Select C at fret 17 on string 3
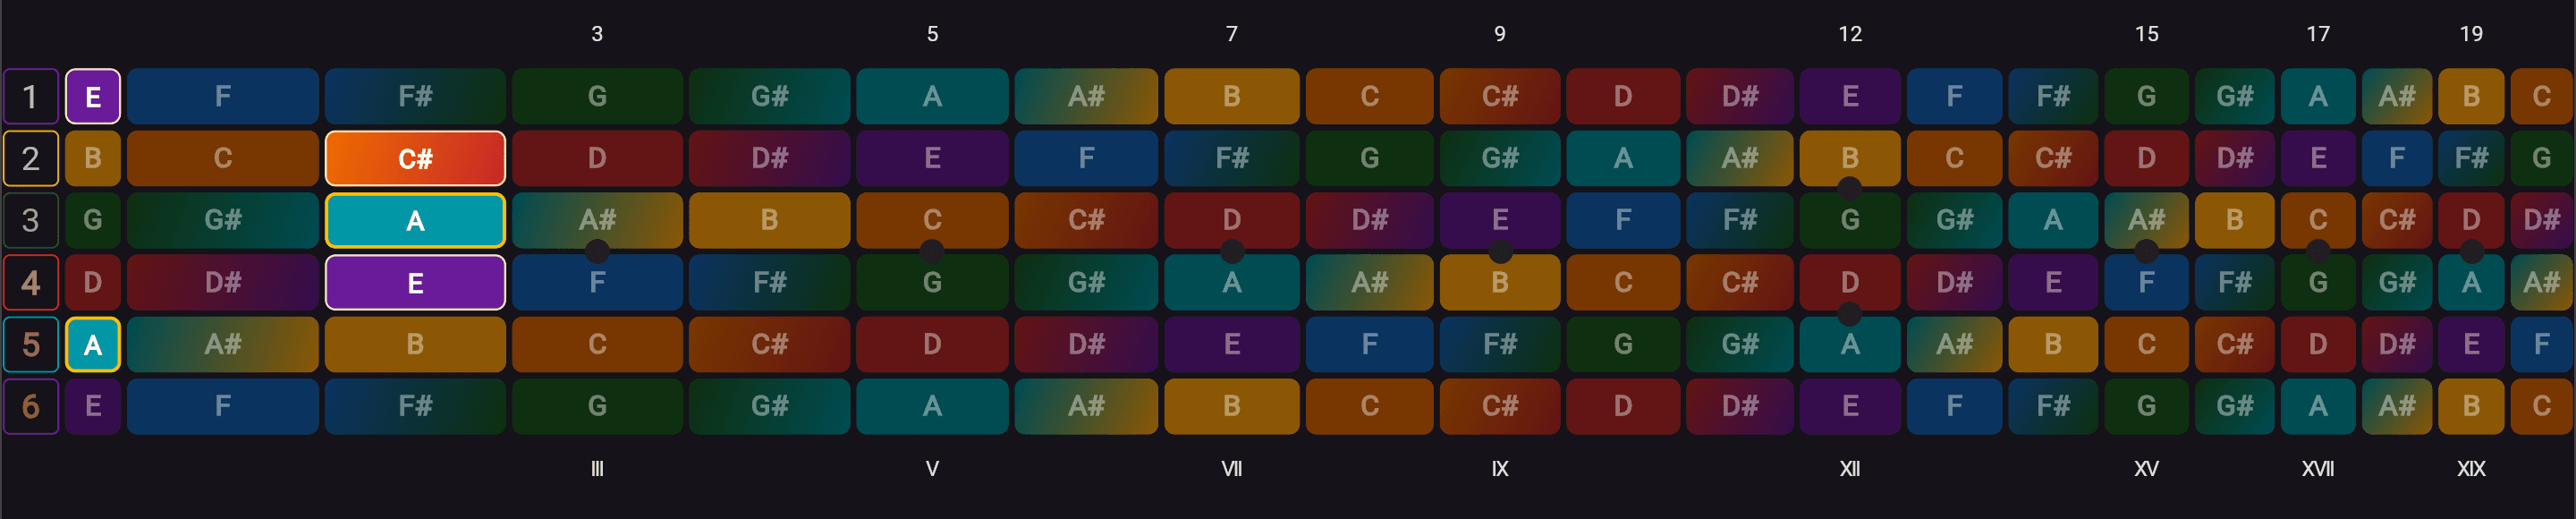The width and height of the screenshot is (2576, 519). tap(2318, 221)
